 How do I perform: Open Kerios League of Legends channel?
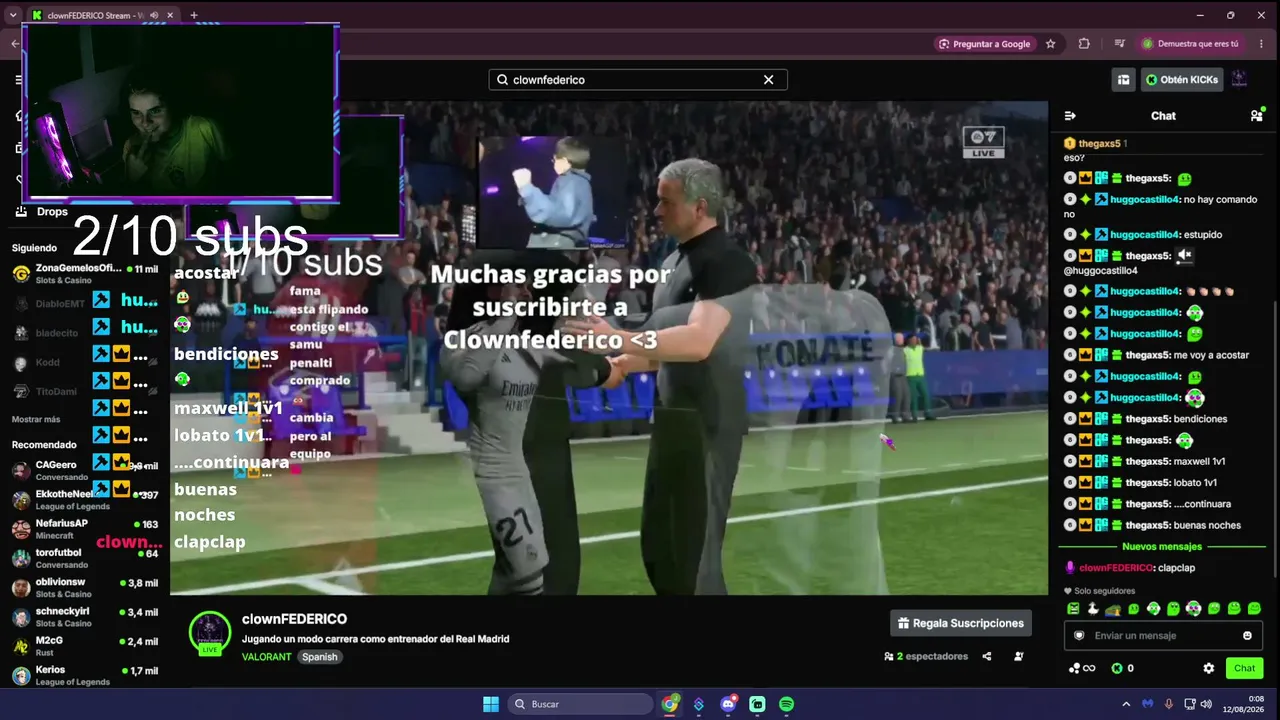pos(85,675)
